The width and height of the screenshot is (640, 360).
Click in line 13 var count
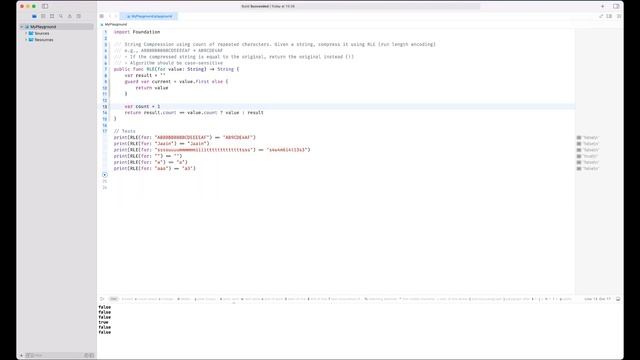click(142, 107)
